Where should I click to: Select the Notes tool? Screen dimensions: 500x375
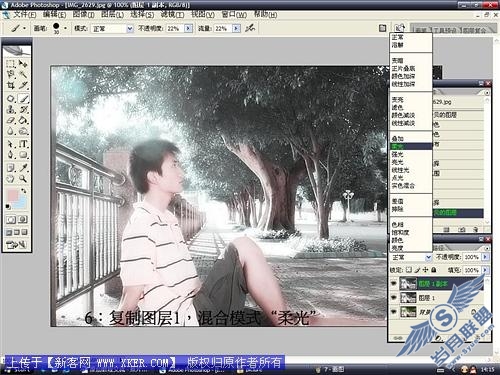tap(11, 168)
